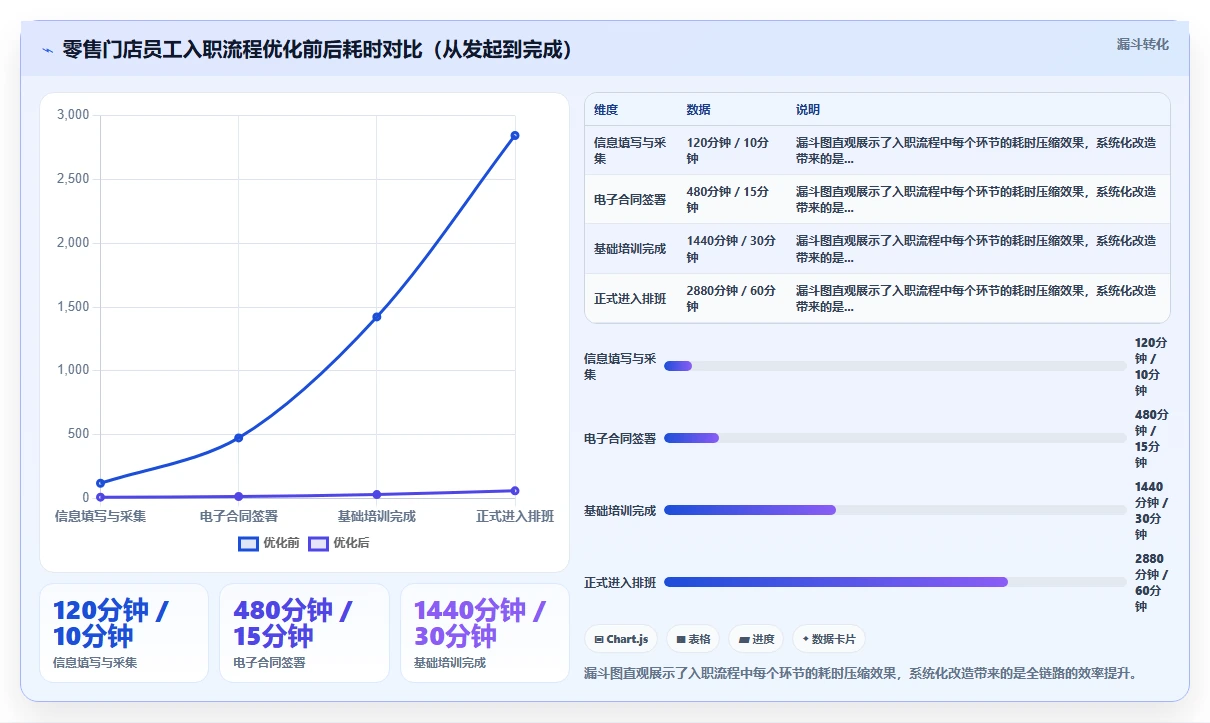Click the 电子合同签署 progress bar
This screenshot has height=723, width=1210.
point(895,438)
